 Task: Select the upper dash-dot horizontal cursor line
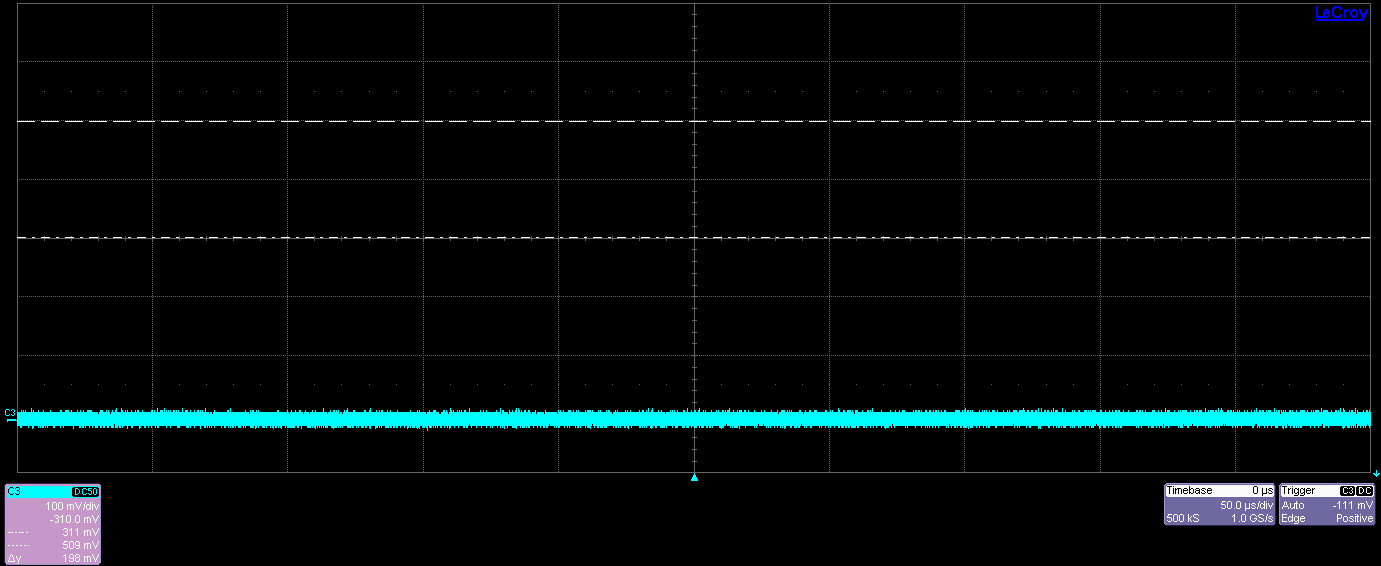coord(694,121)
